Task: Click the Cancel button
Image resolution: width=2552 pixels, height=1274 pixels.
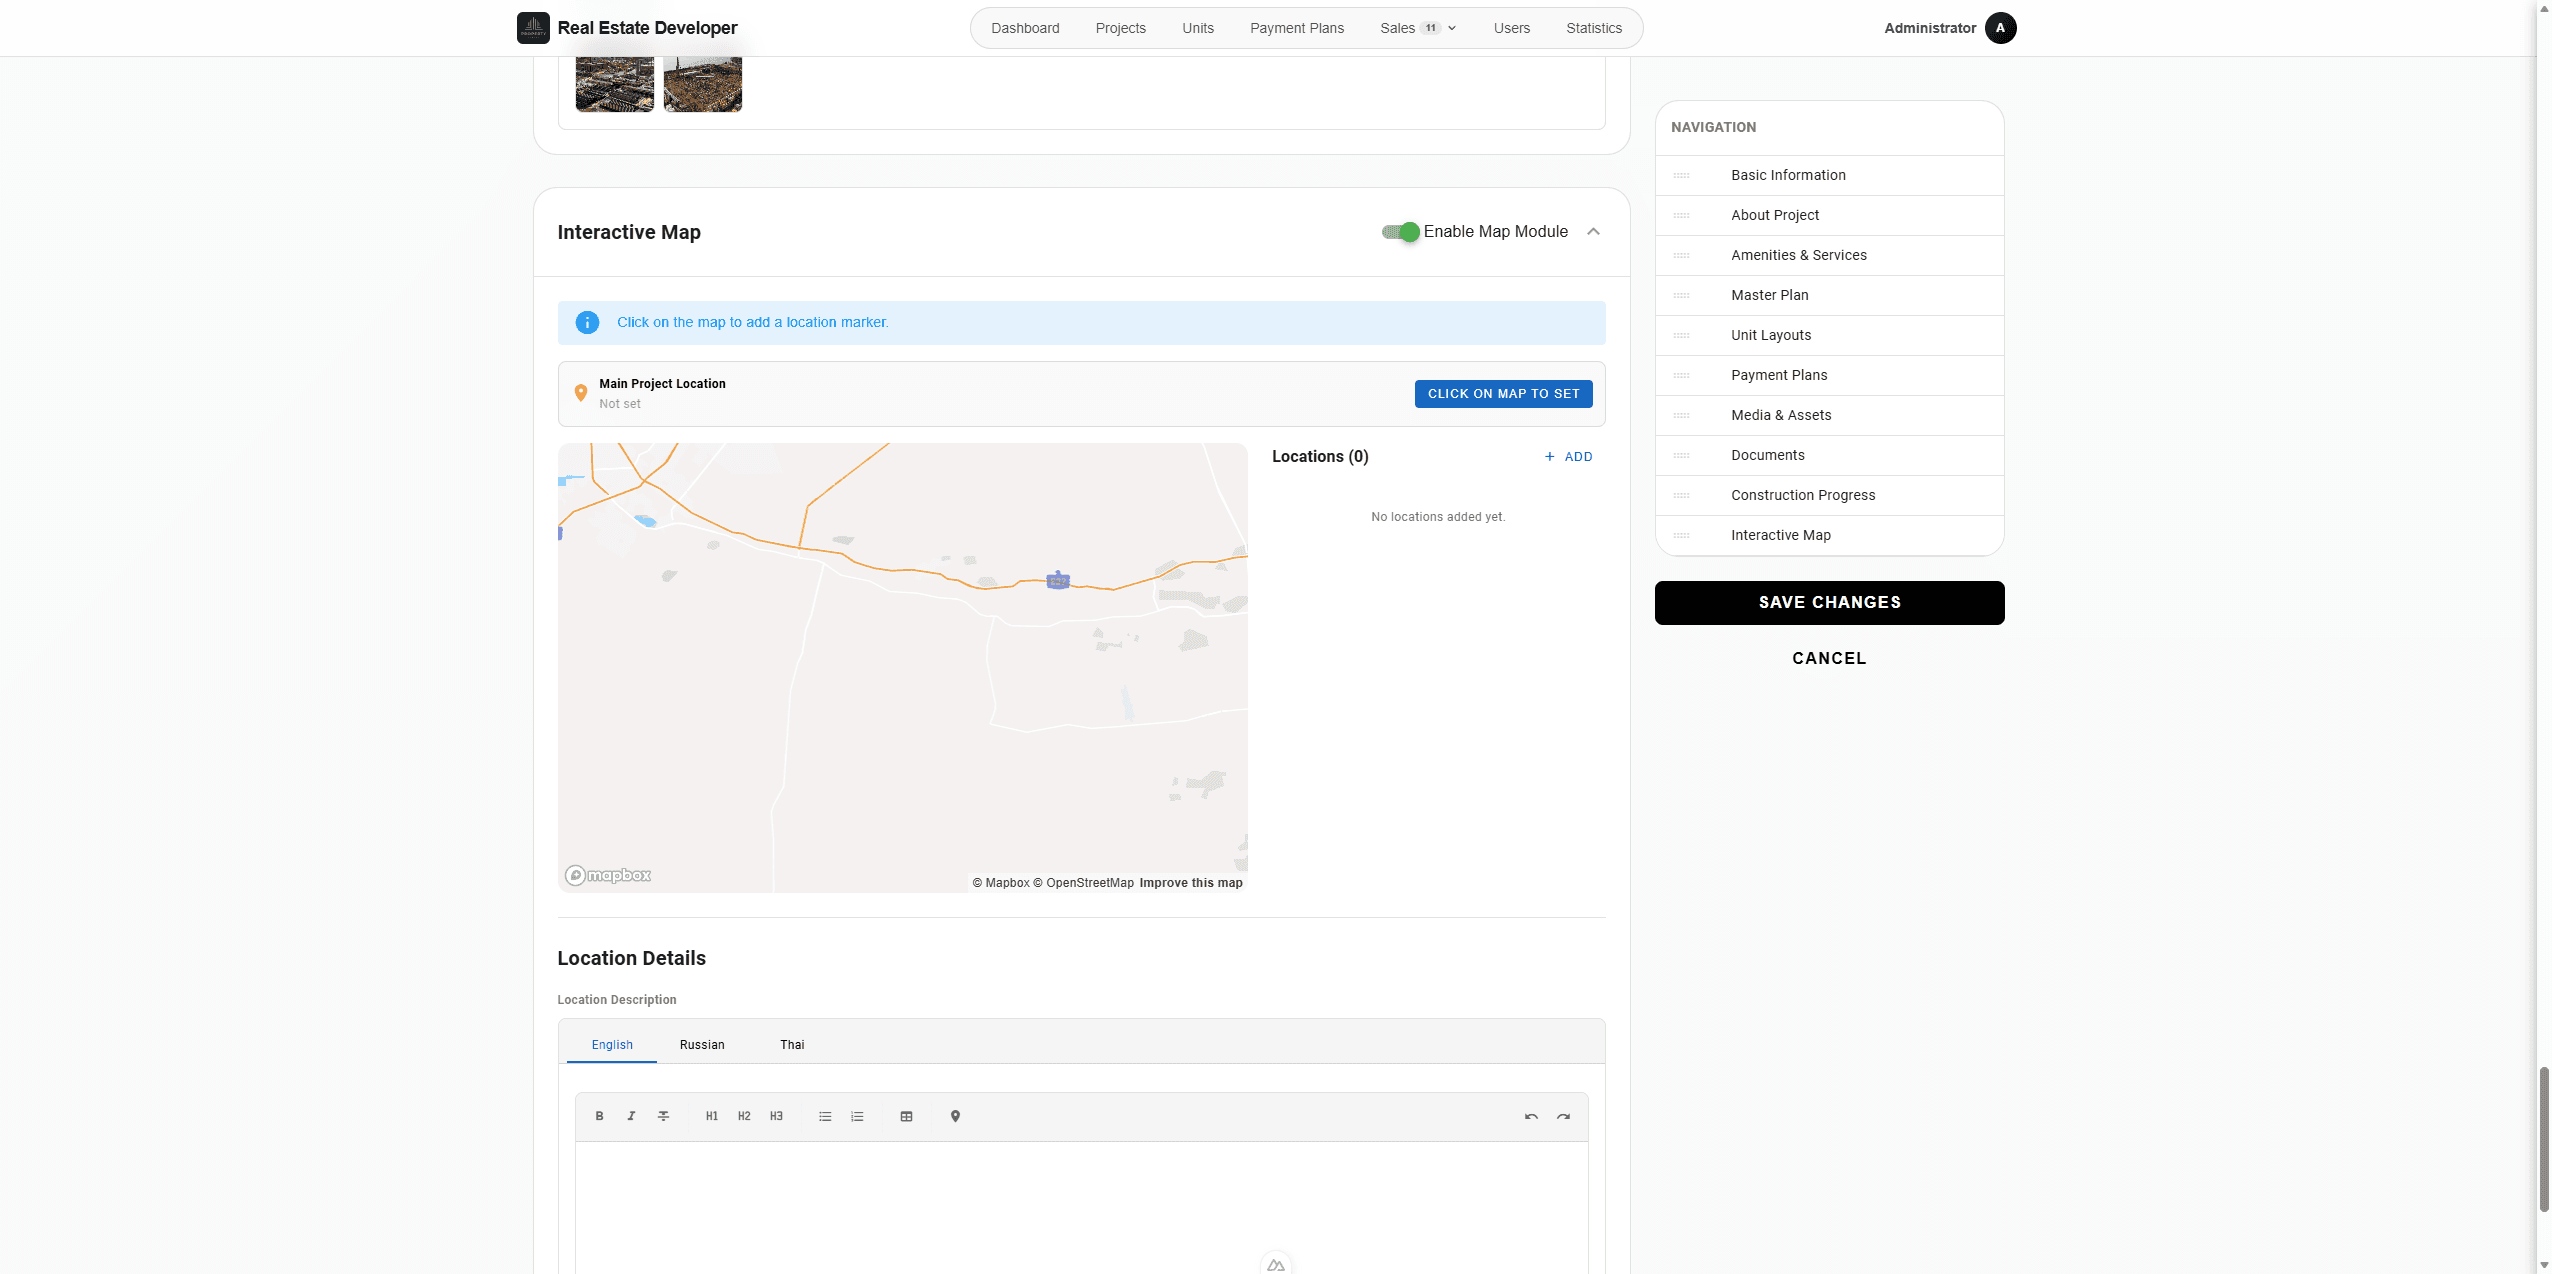Action: coord(1829,658)
